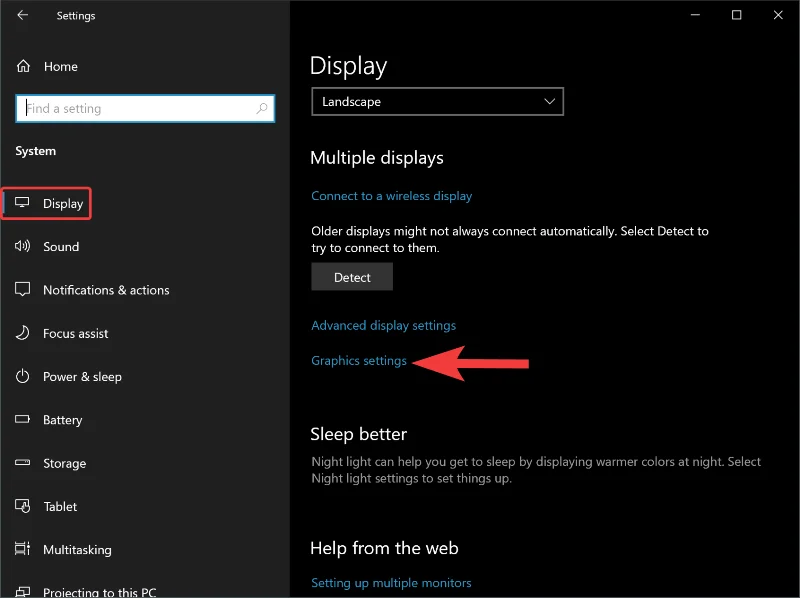Click the Display monitor icon
The image size is (800, 598).
(22, 203)
